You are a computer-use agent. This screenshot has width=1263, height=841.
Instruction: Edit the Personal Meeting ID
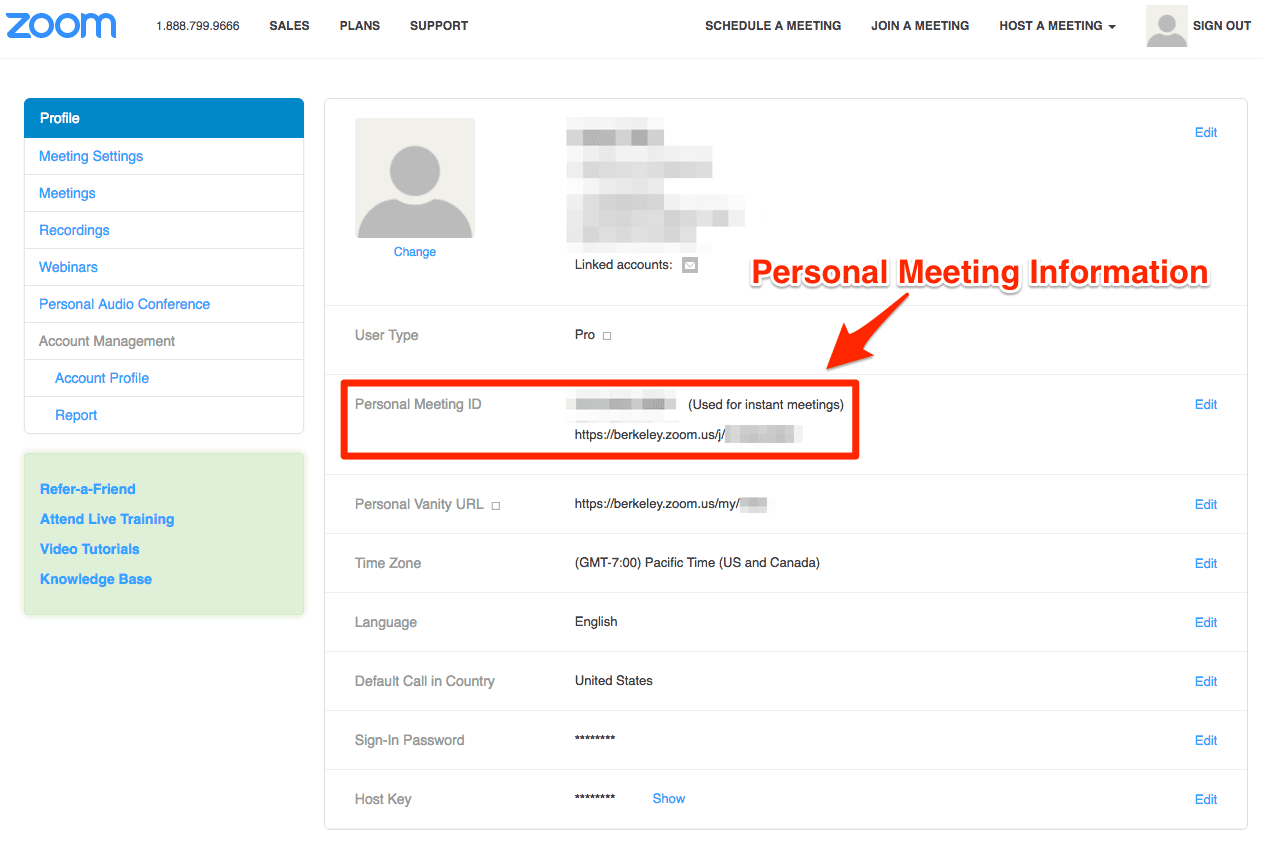coord(1206,405)
